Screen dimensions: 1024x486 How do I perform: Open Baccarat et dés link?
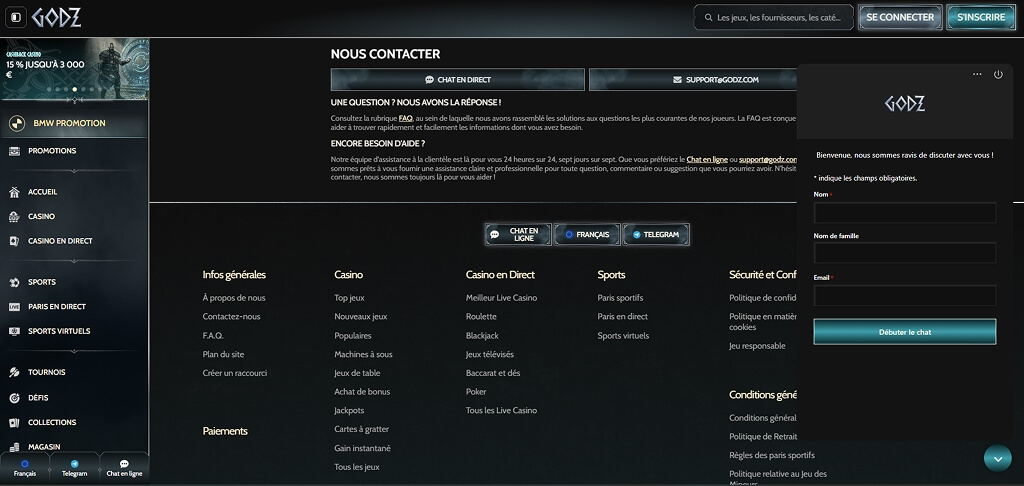(493, 373)
